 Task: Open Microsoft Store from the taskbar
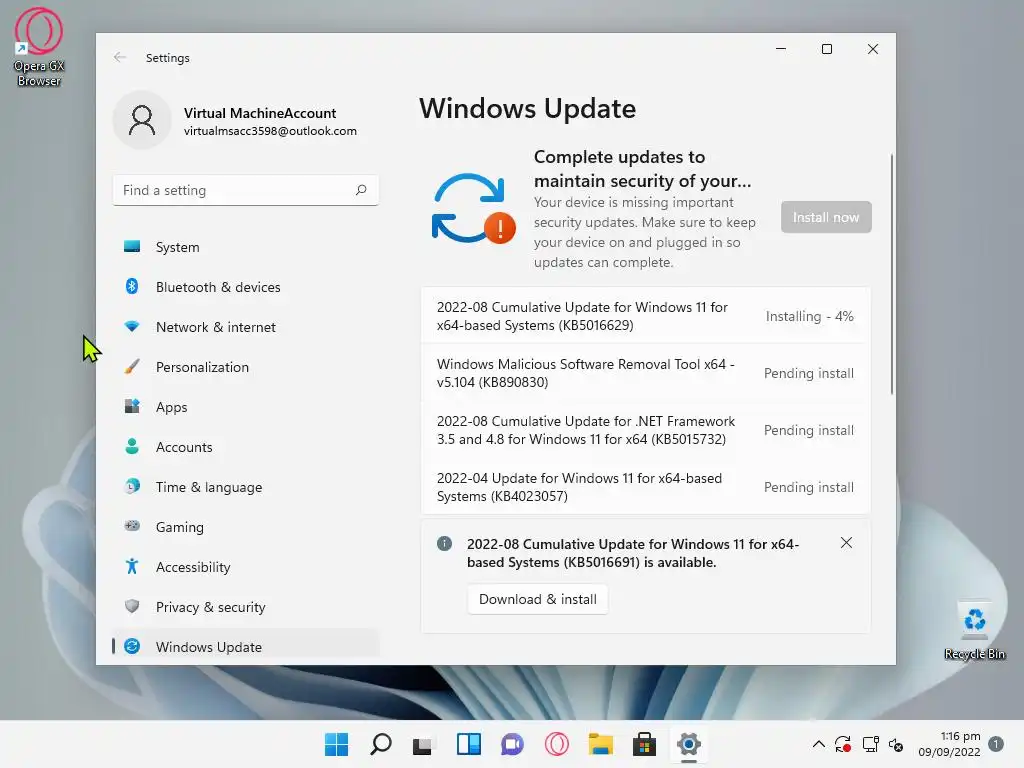tap(645, 744)
